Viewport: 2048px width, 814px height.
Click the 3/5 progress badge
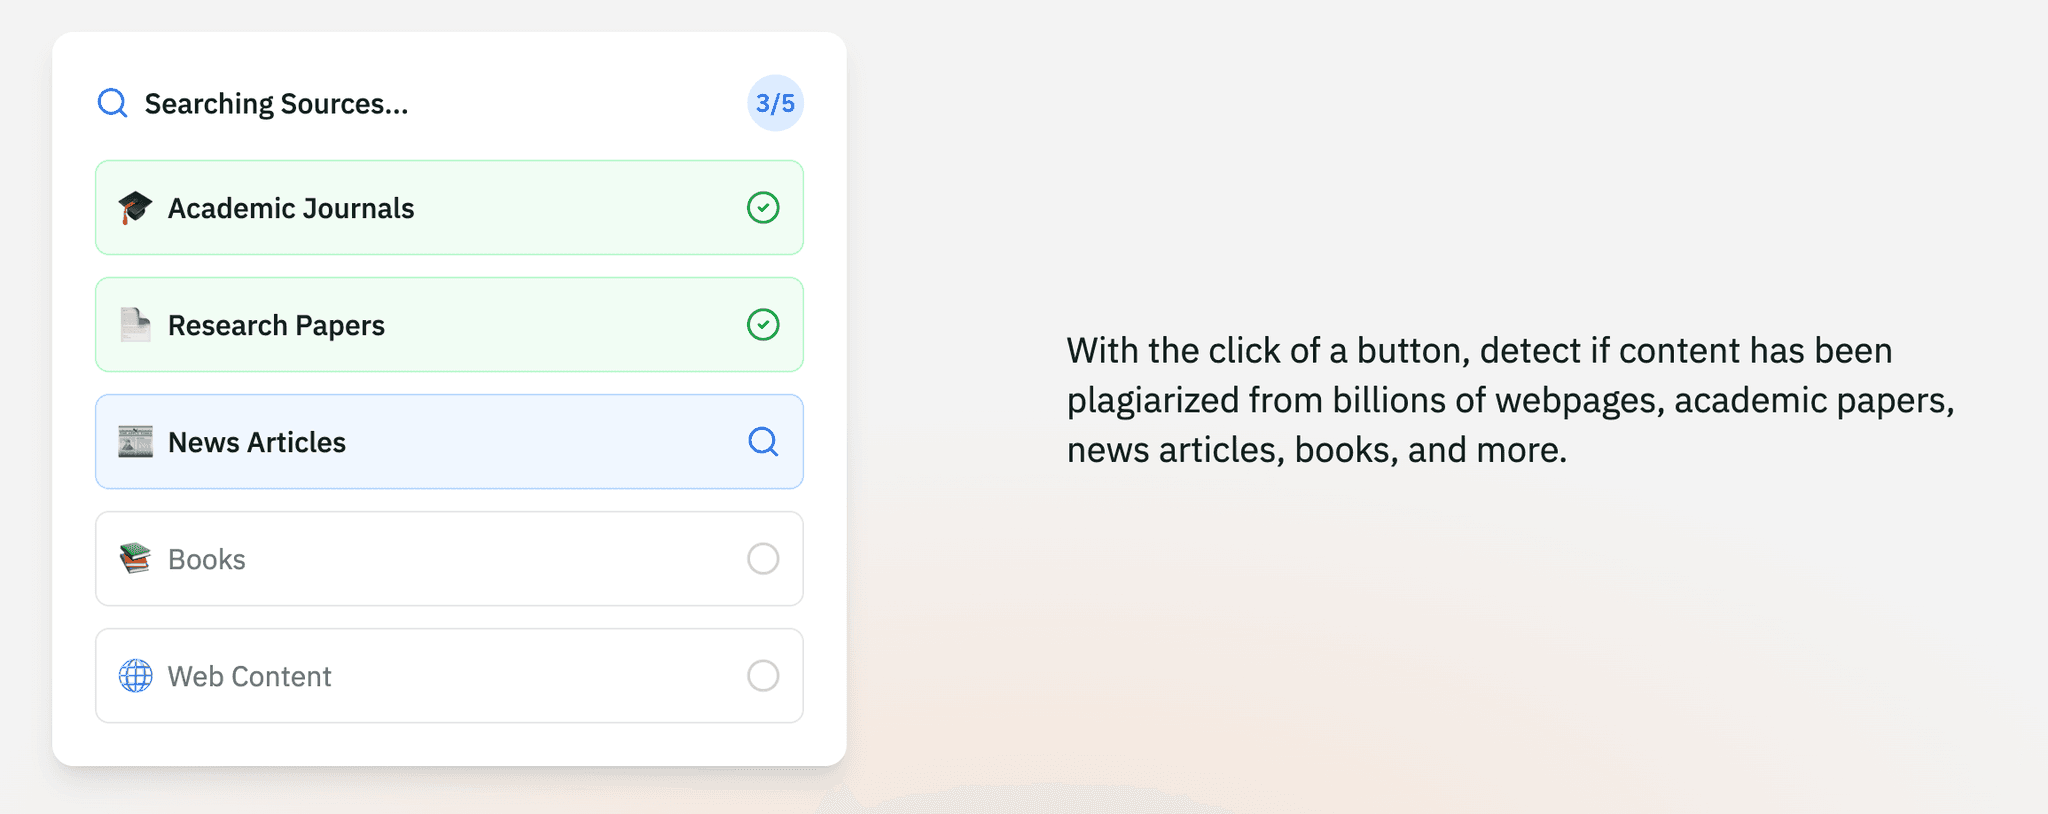tap(773, 103)
